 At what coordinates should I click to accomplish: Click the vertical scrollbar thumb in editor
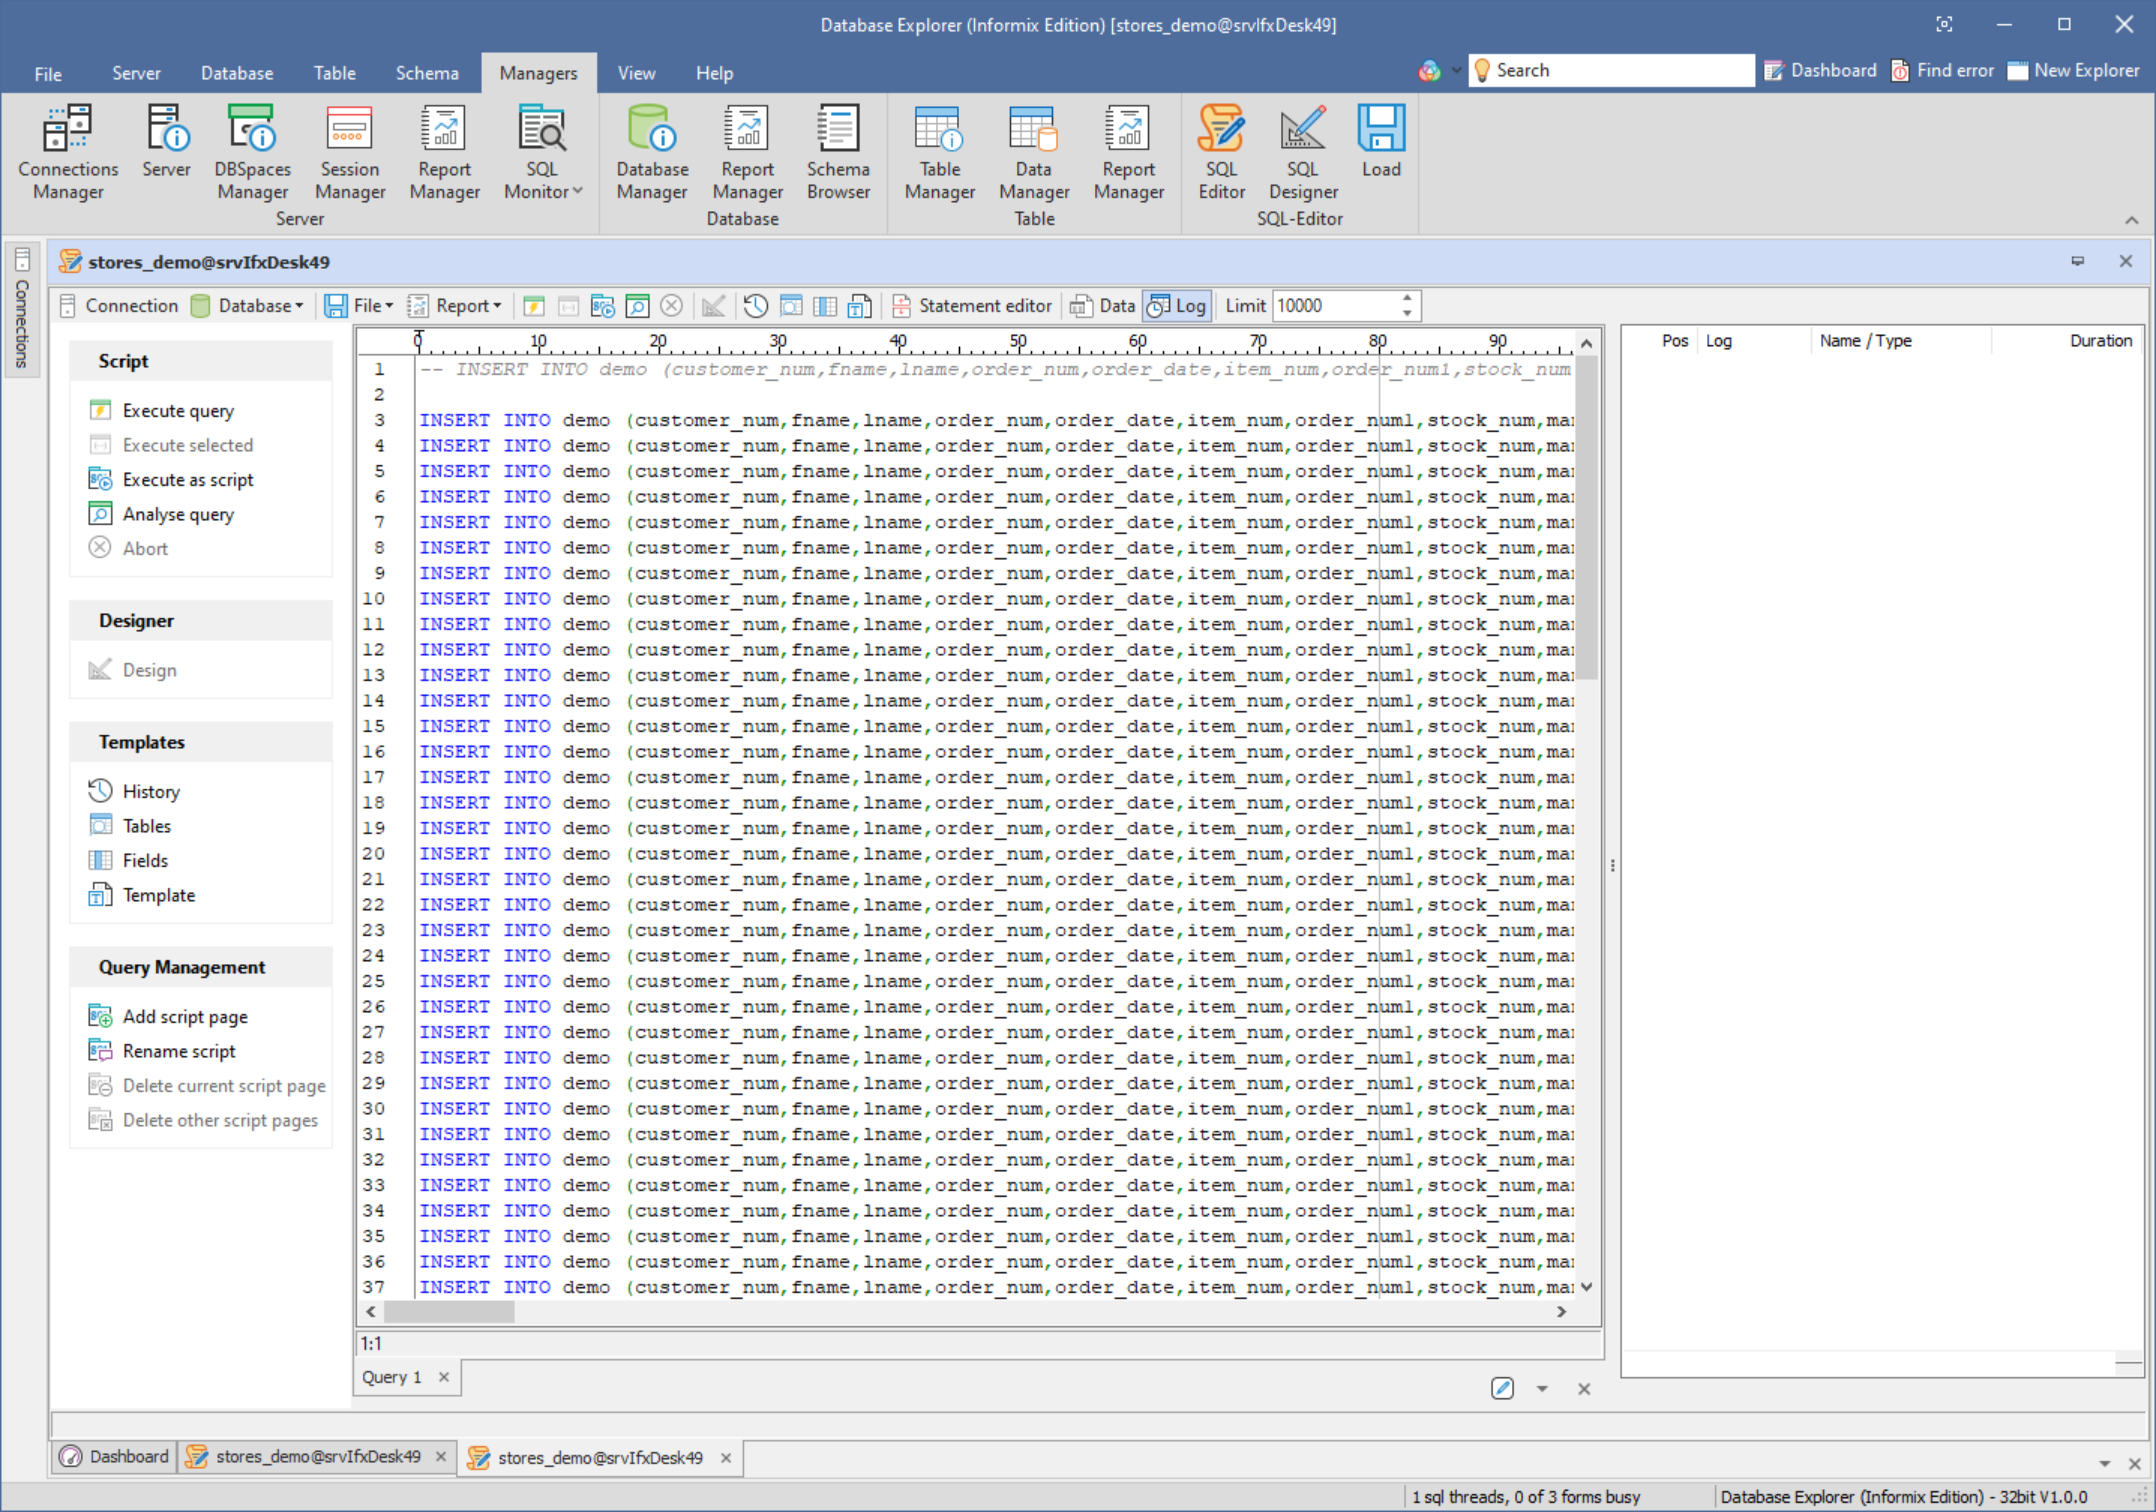[1586, 518]
